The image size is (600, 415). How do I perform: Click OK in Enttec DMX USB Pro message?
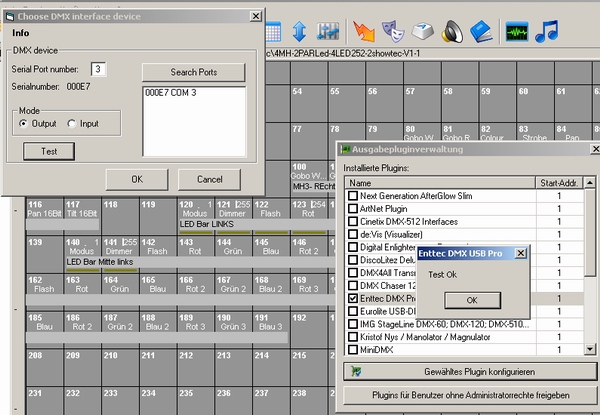(472, 300)
